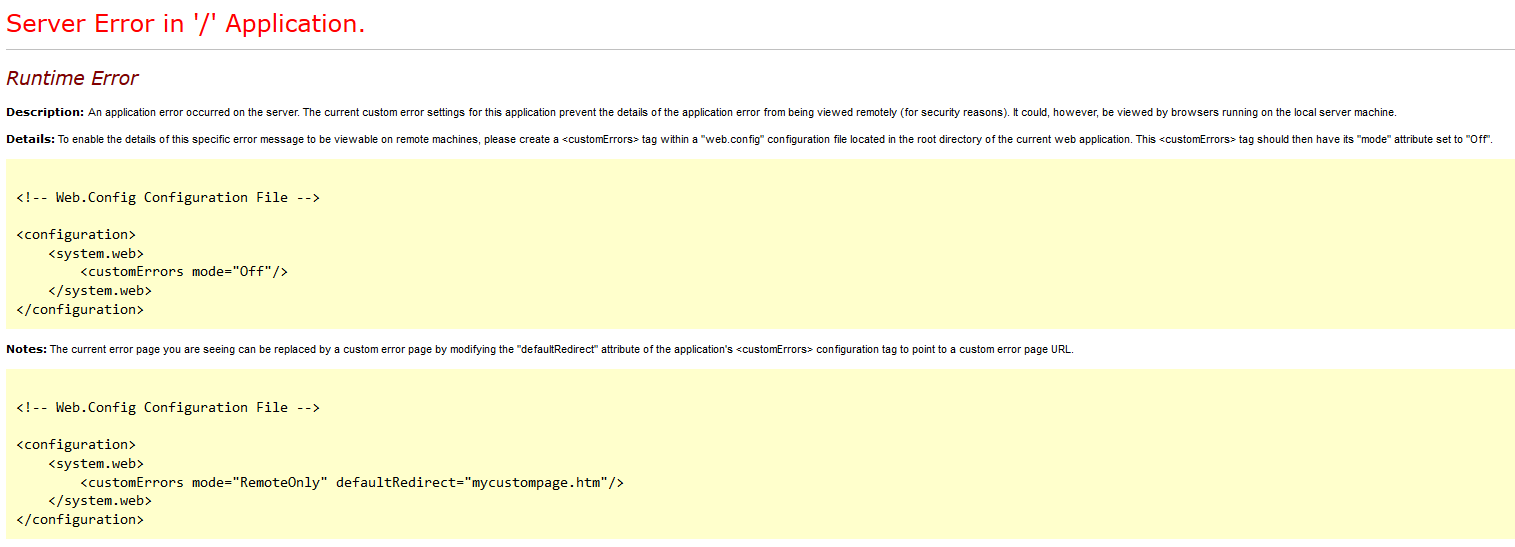Image resolution: width=1515 pixels, height=547 pixels.
Task: Click the customErrors mode="RemoteOnly" code line
Action: click(352, 482)
